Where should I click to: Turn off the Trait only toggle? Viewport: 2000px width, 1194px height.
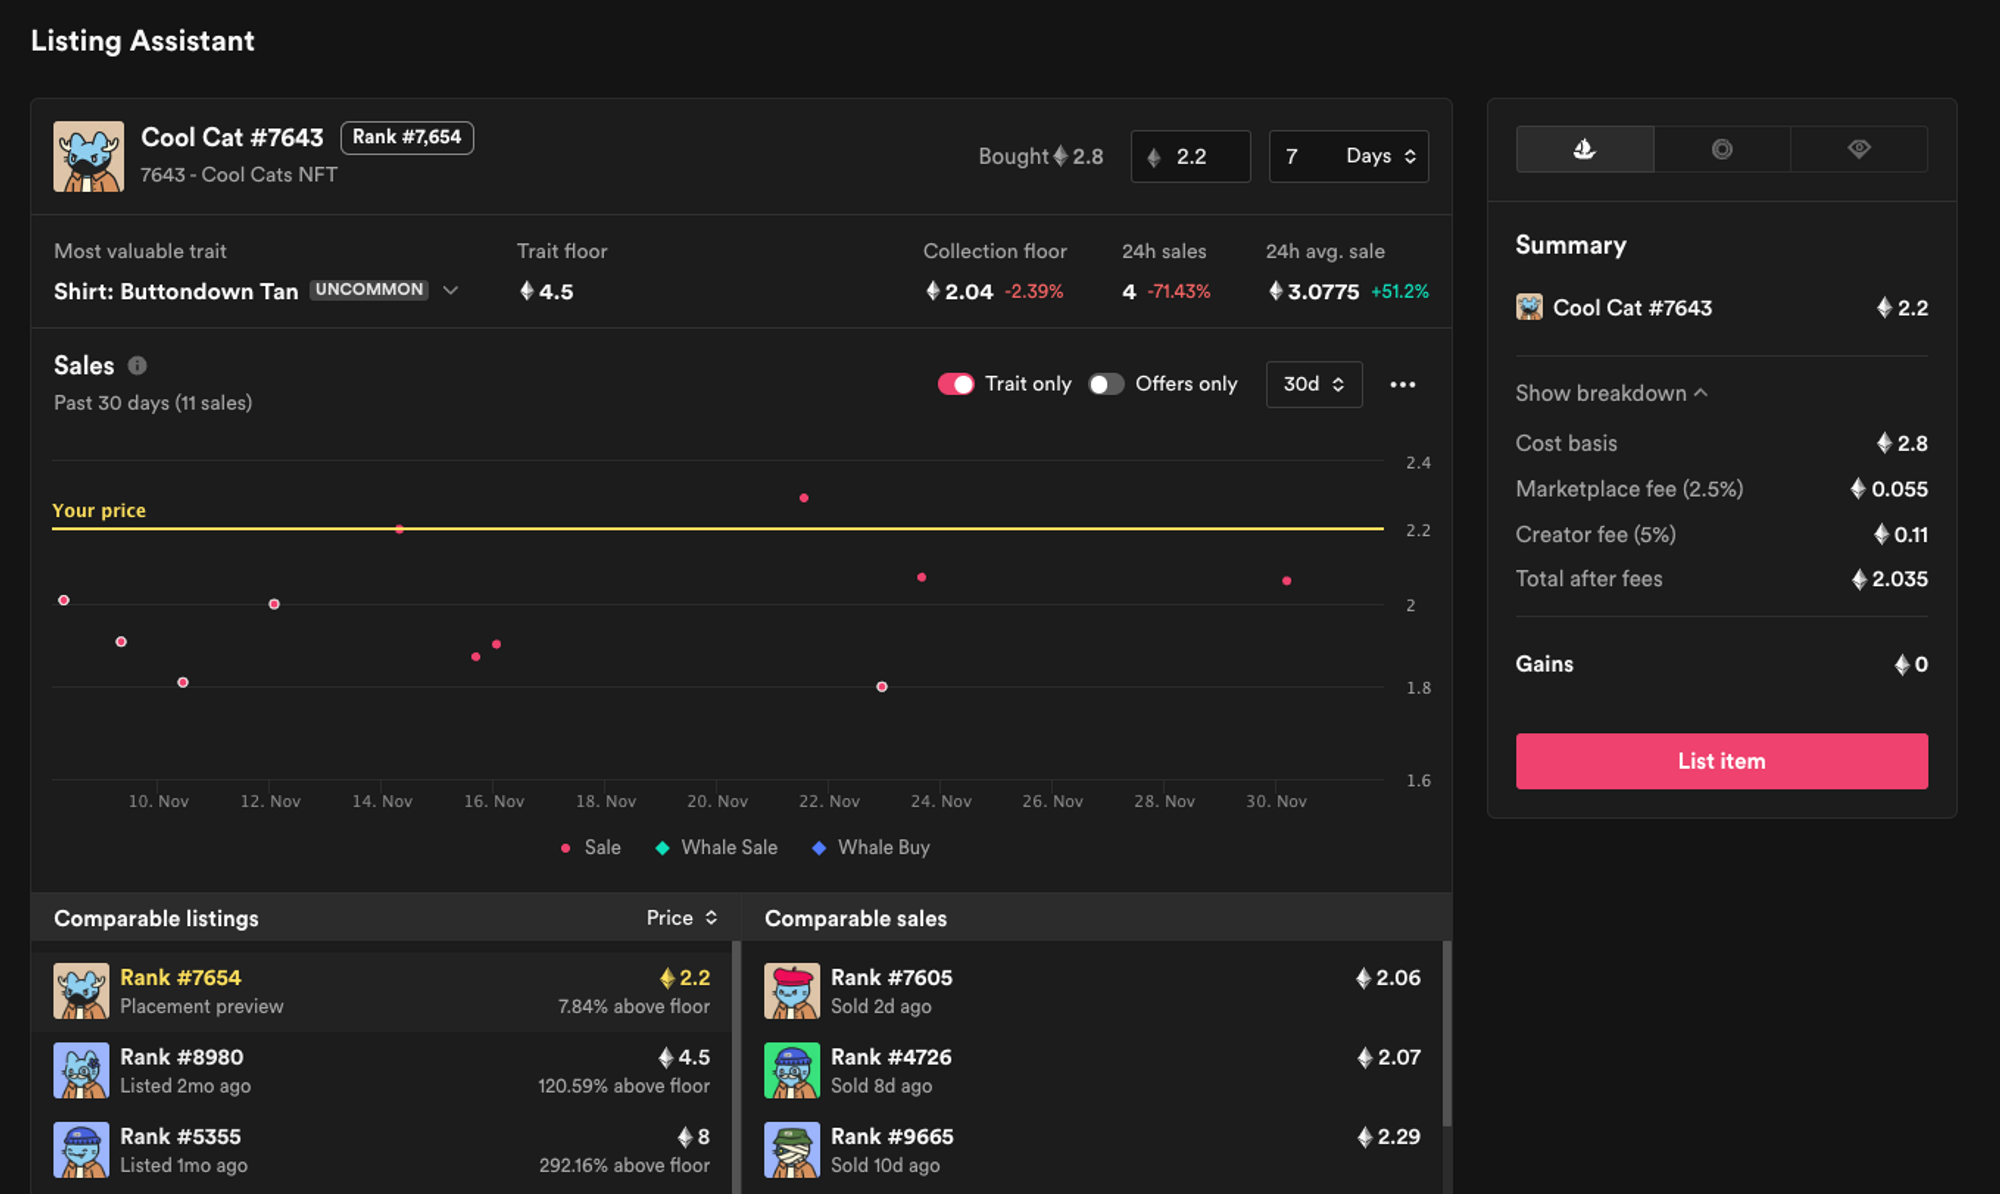coord(955,384)
